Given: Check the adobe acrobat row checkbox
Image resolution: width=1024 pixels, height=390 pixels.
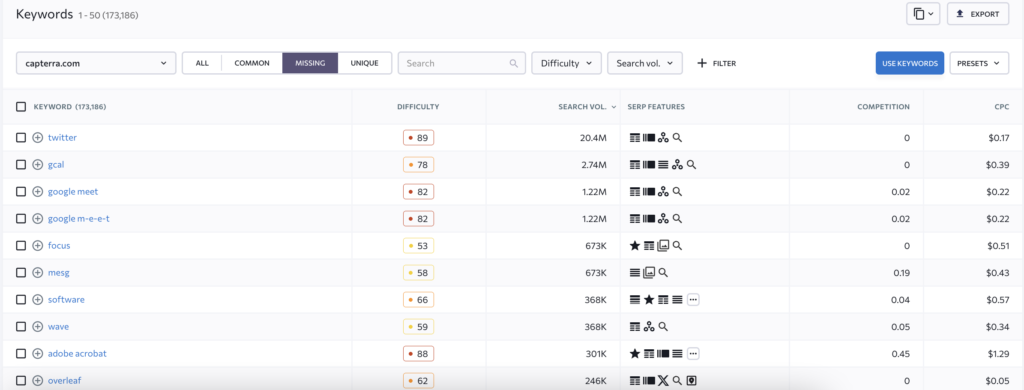Looking at the screenshot, I should pyautogui.click(x=21, y=353).
